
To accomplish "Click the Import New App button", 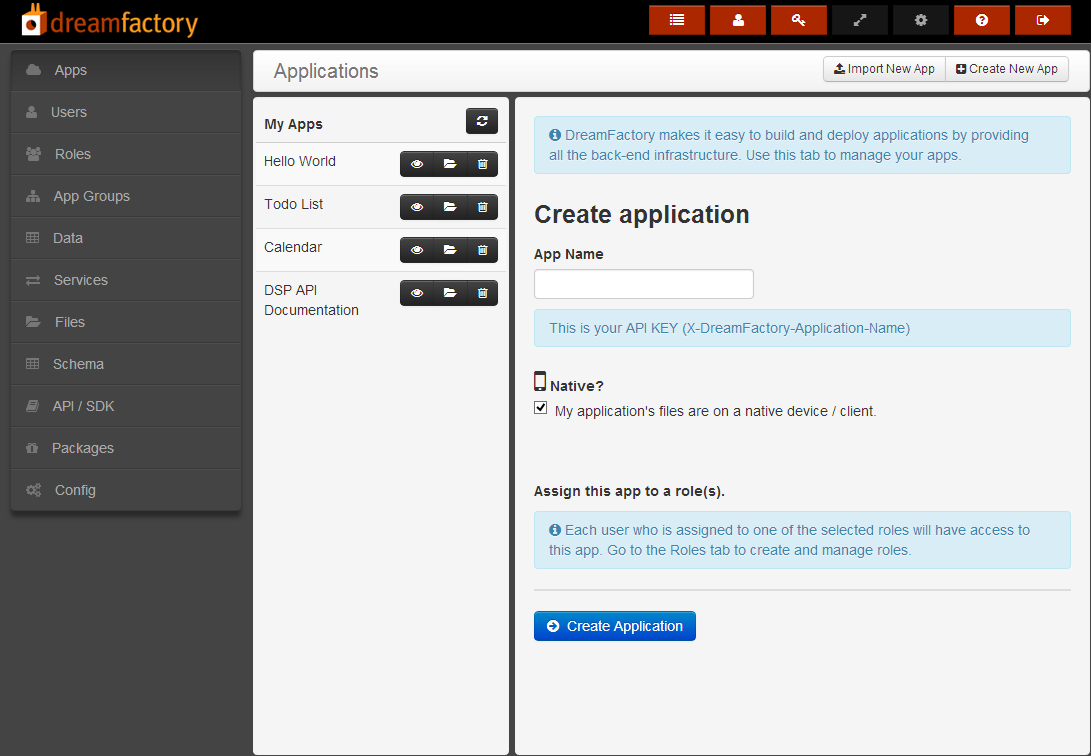I will [884, 69].
